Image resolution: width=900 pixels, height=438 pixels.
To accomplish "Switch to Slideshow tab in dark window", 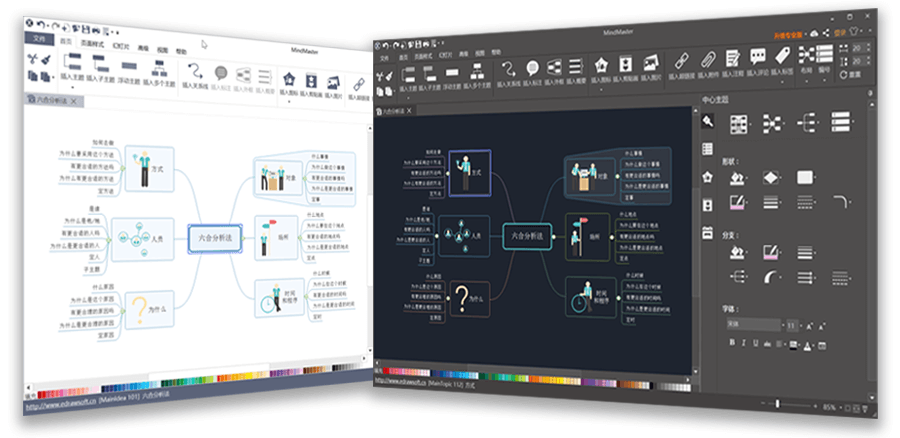I will [x=446, y=55].
